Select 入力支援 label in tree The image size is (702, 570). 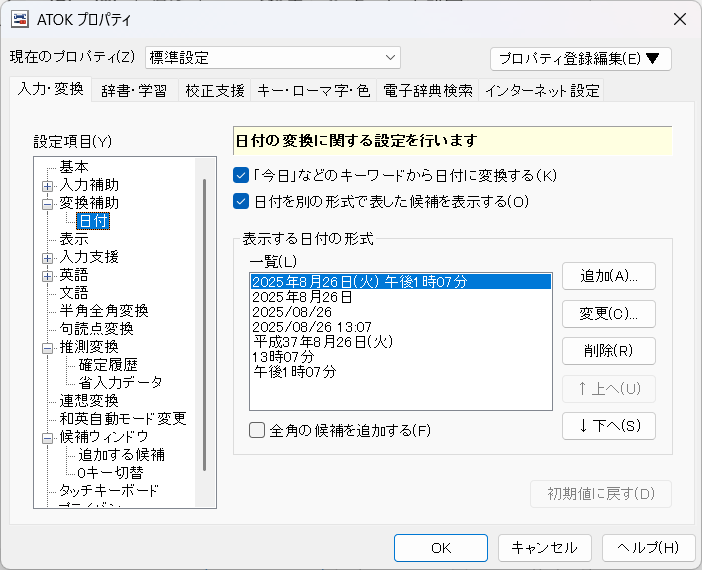pos(89,257)
